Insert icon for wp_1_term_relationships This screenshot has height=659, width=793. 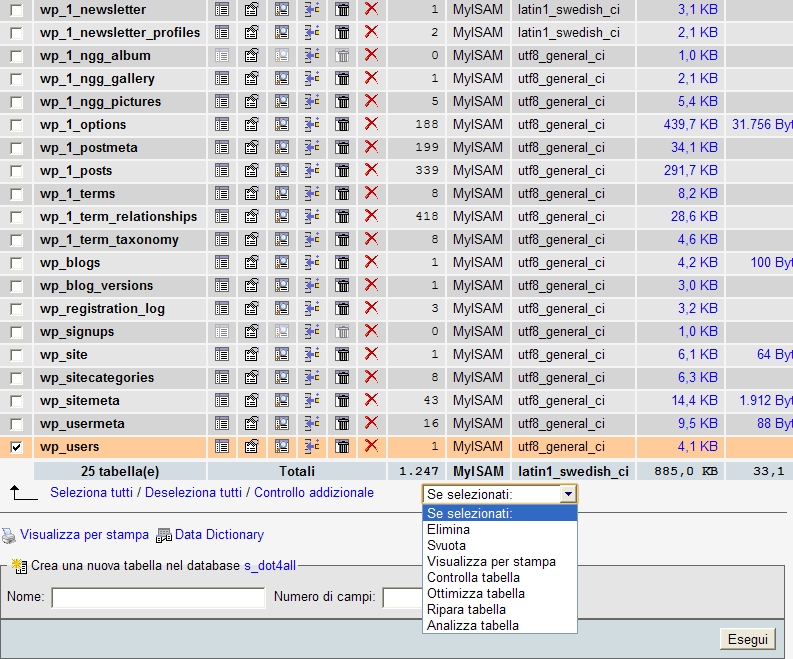pos(312,216)
